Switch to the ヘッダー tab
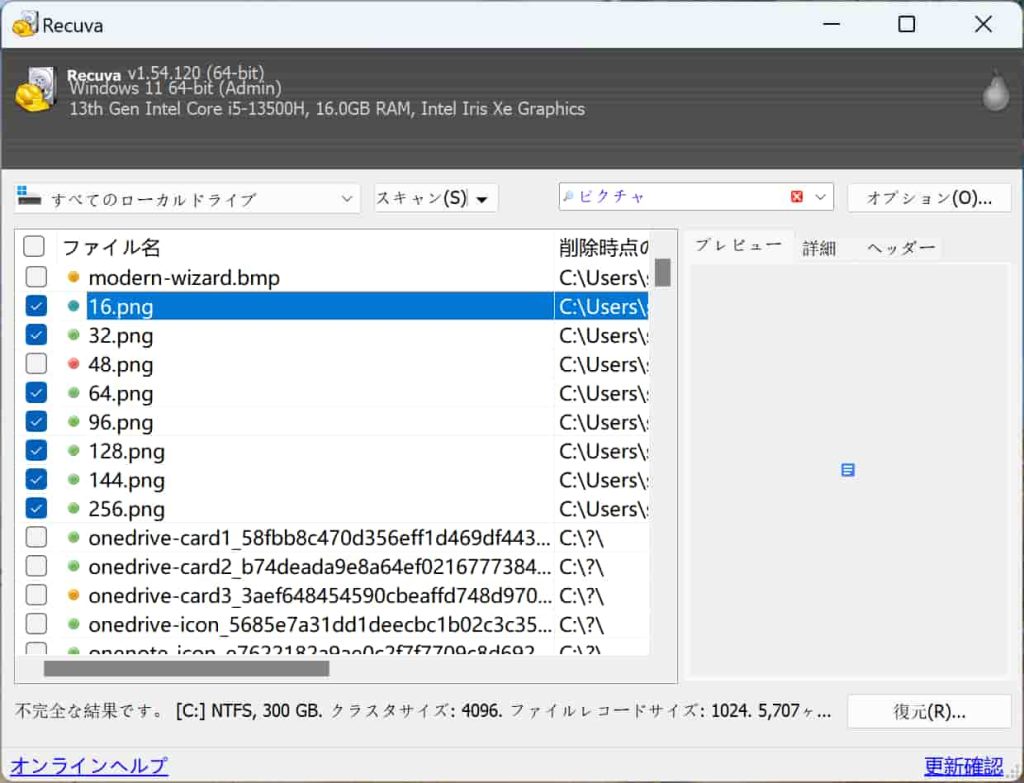 (901, 248)
